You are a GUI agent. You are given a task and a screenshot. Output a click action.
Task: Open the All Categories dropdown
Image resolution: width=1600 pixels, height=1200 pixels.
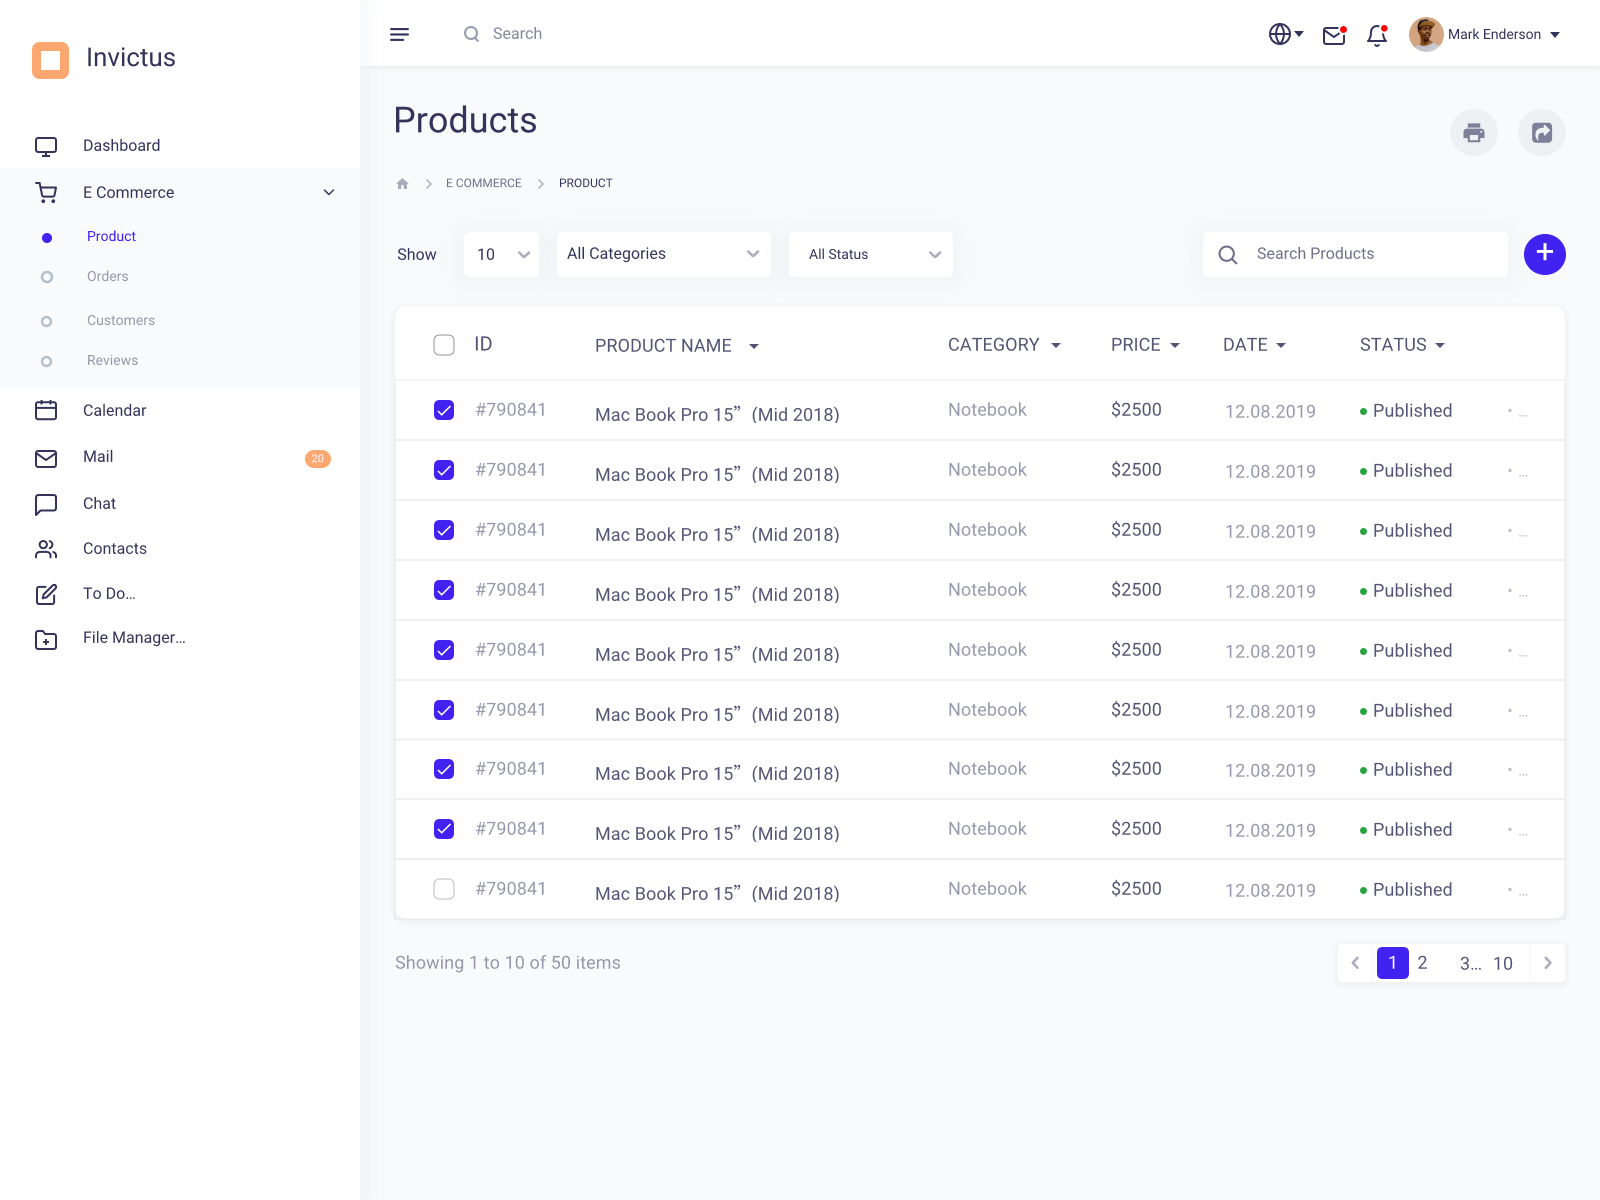(x=664, y=254)
